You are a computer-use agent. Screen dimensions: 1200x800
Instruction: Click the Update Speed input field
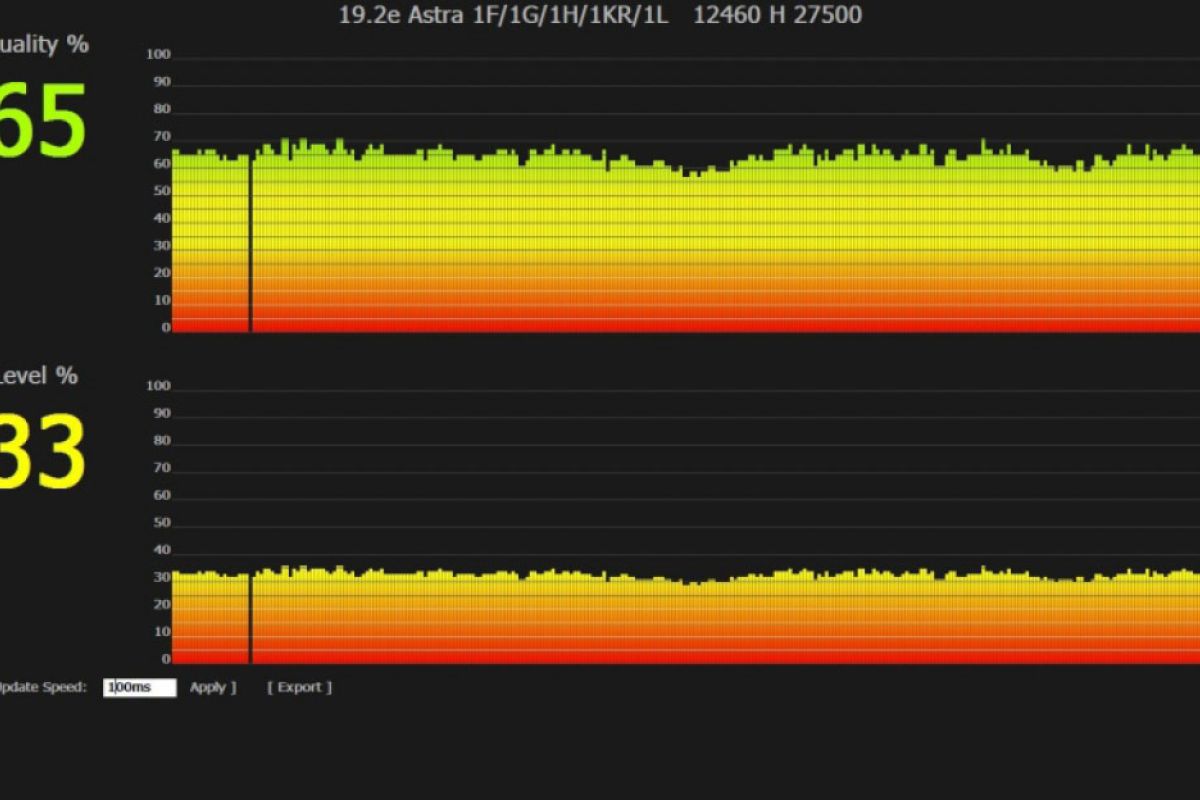(x=140, y=688)
